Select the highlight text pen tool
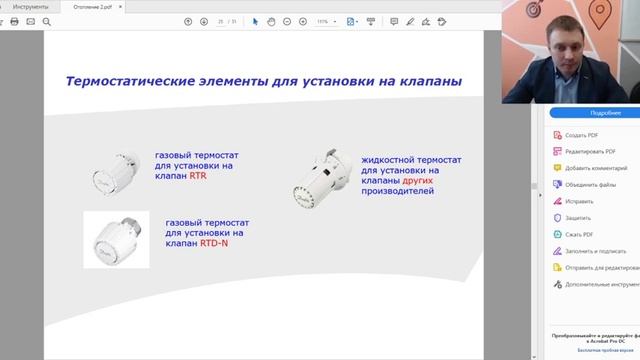Viewport: 640px width, 360px height. point(410,22)
